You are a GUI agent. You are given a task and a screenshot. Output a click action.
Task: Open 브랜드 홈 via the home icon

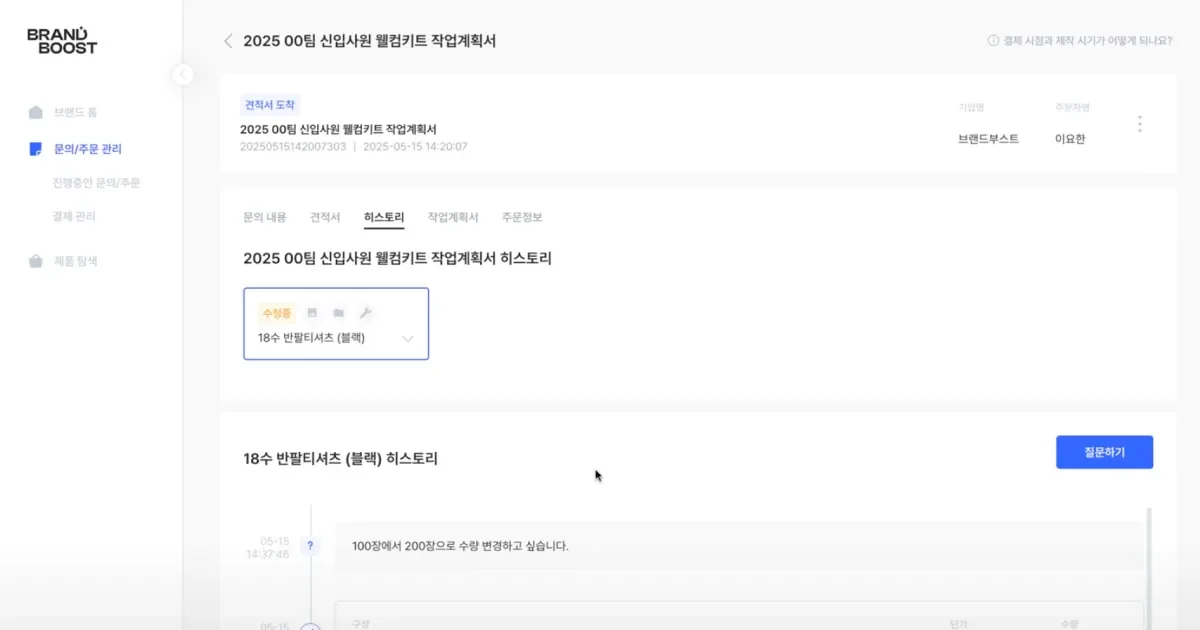pyautogui.click(x=38, y=111)
